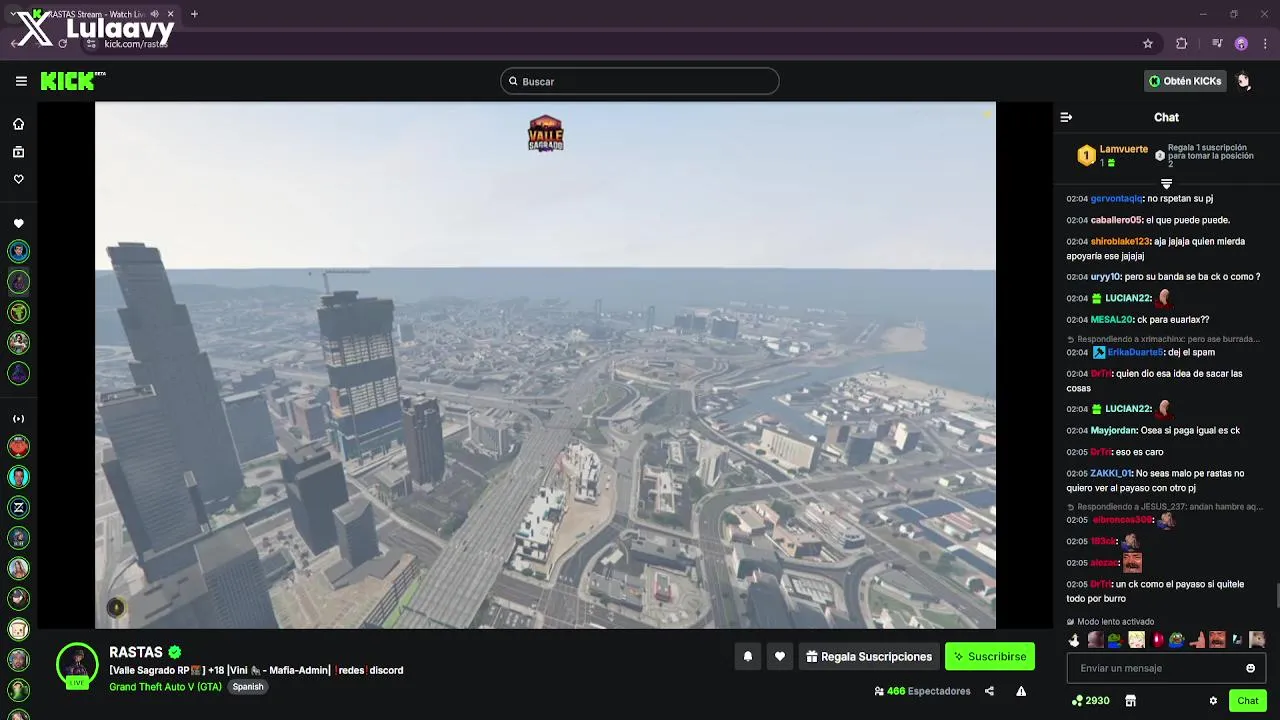This screenshot has width=1280, height=720.
Task: Focus the Buscar search field
Action: (x=640, y=81)
